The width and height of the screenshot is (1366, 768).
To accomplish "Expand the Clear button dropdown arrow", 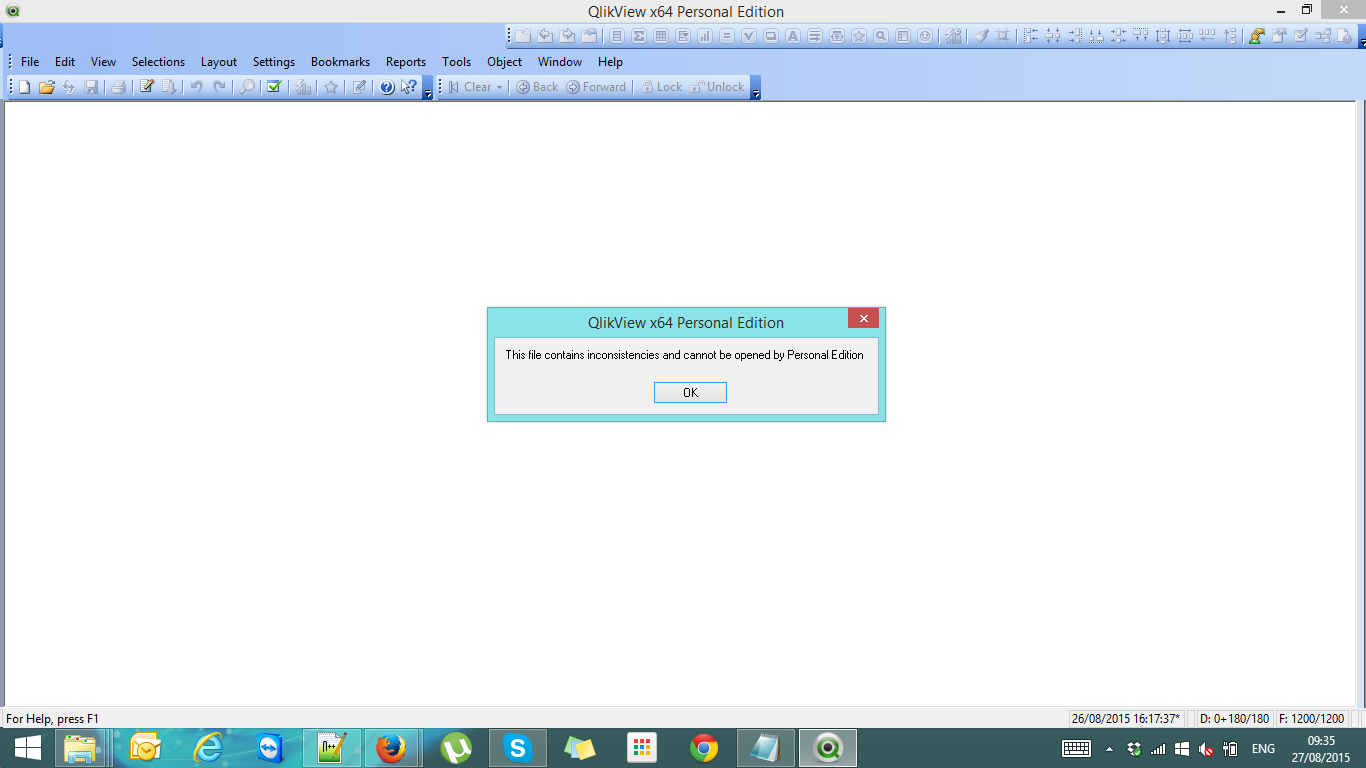I will pos(500,87).
